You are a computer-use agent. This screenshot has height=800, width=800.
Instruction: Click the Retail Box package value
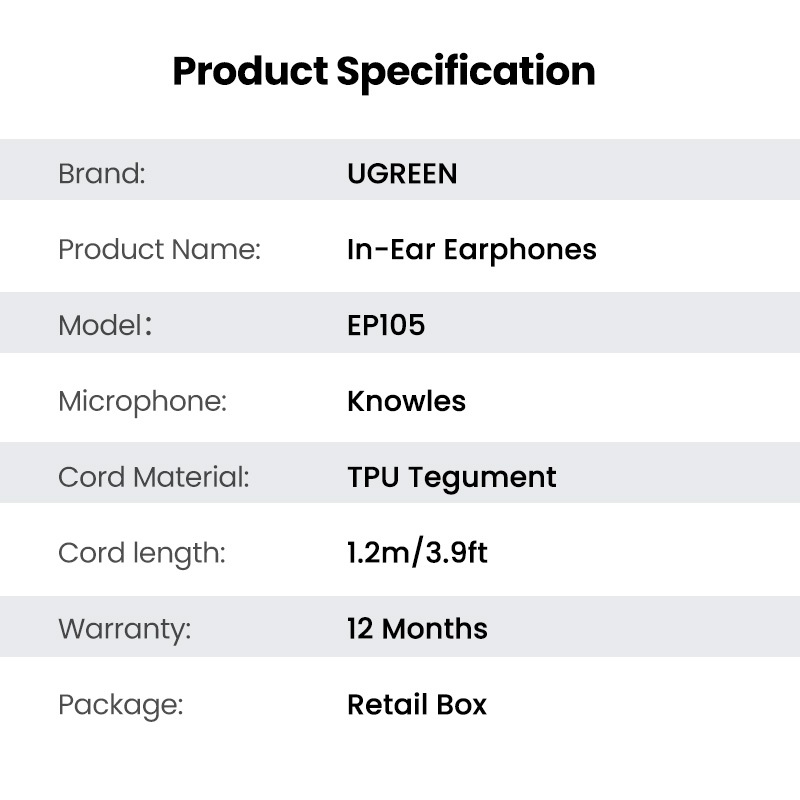point(417,705)
